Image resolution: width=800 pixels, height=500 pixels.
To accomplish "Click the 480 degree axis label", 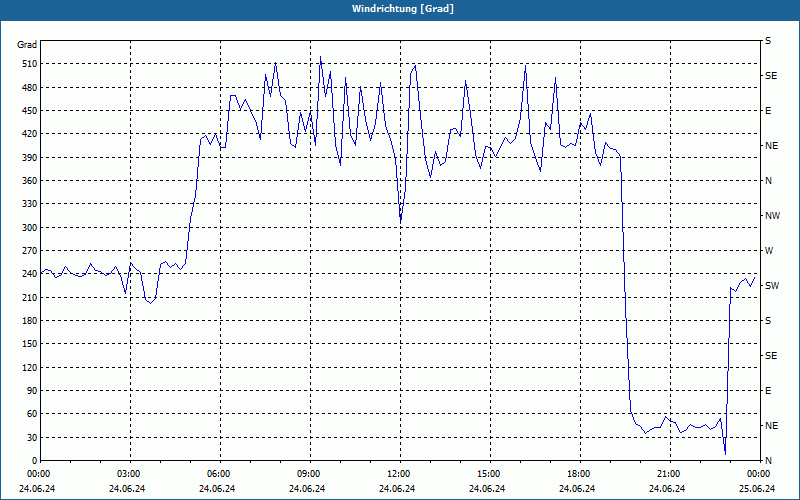I will (28, 88).
